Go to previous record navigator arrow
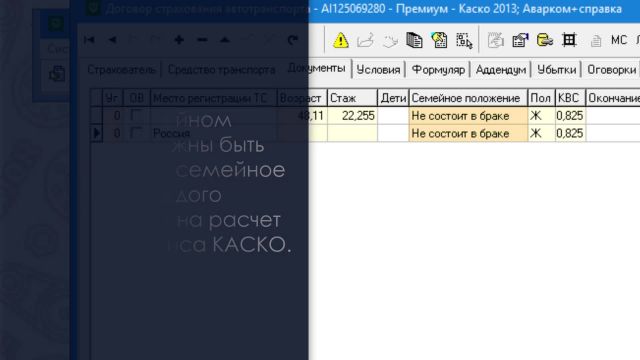The height and width of the screenshot is (360, 640). 112,40
